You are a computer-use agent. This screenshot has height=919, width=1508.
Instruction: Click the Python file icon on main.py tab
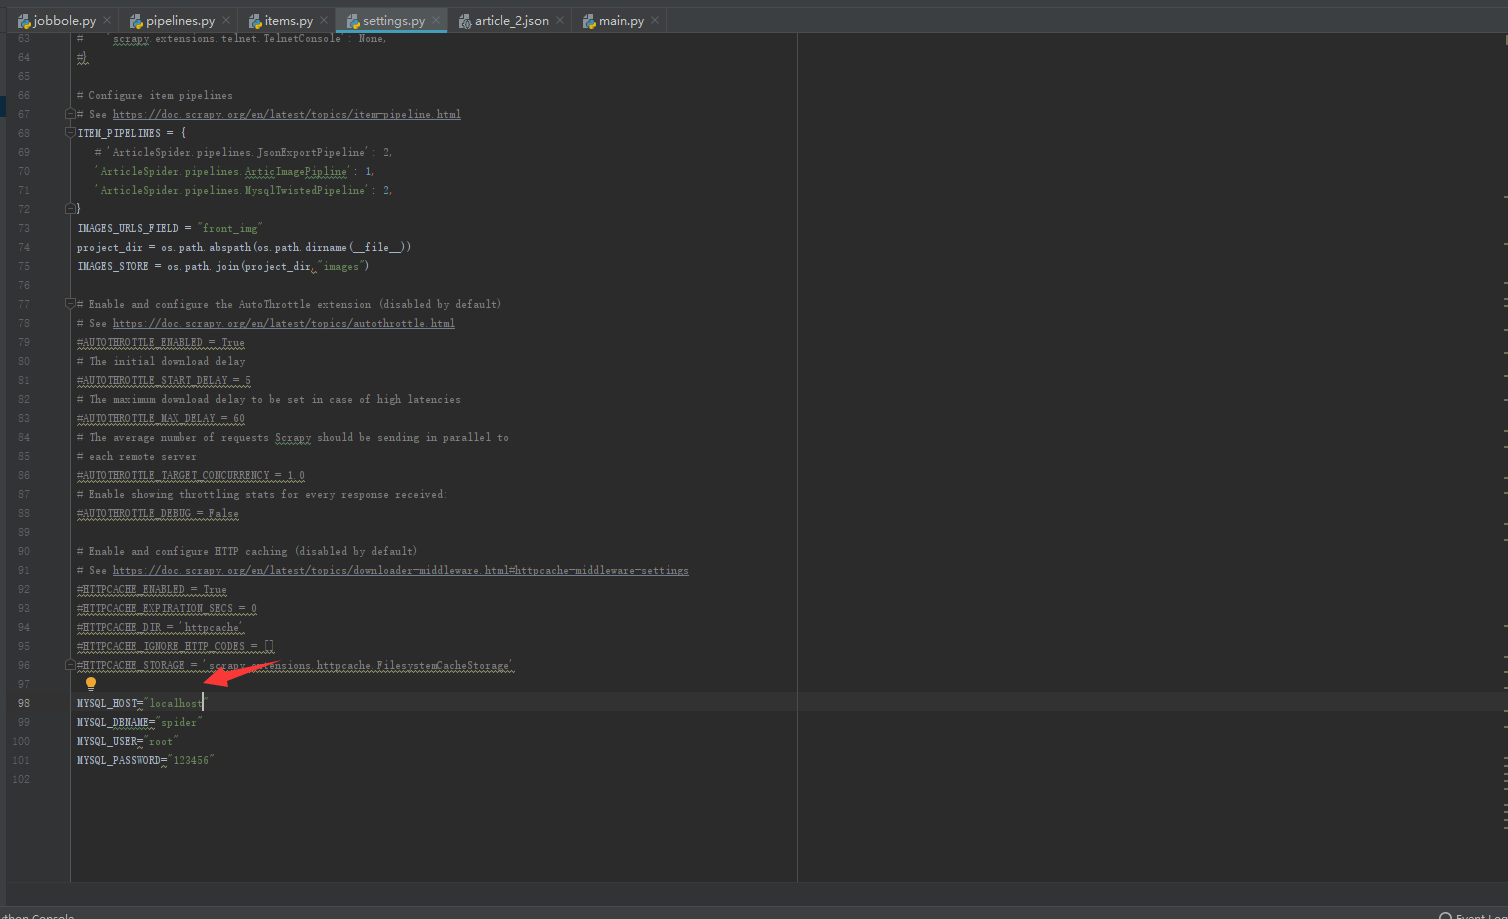coord(589,21)
